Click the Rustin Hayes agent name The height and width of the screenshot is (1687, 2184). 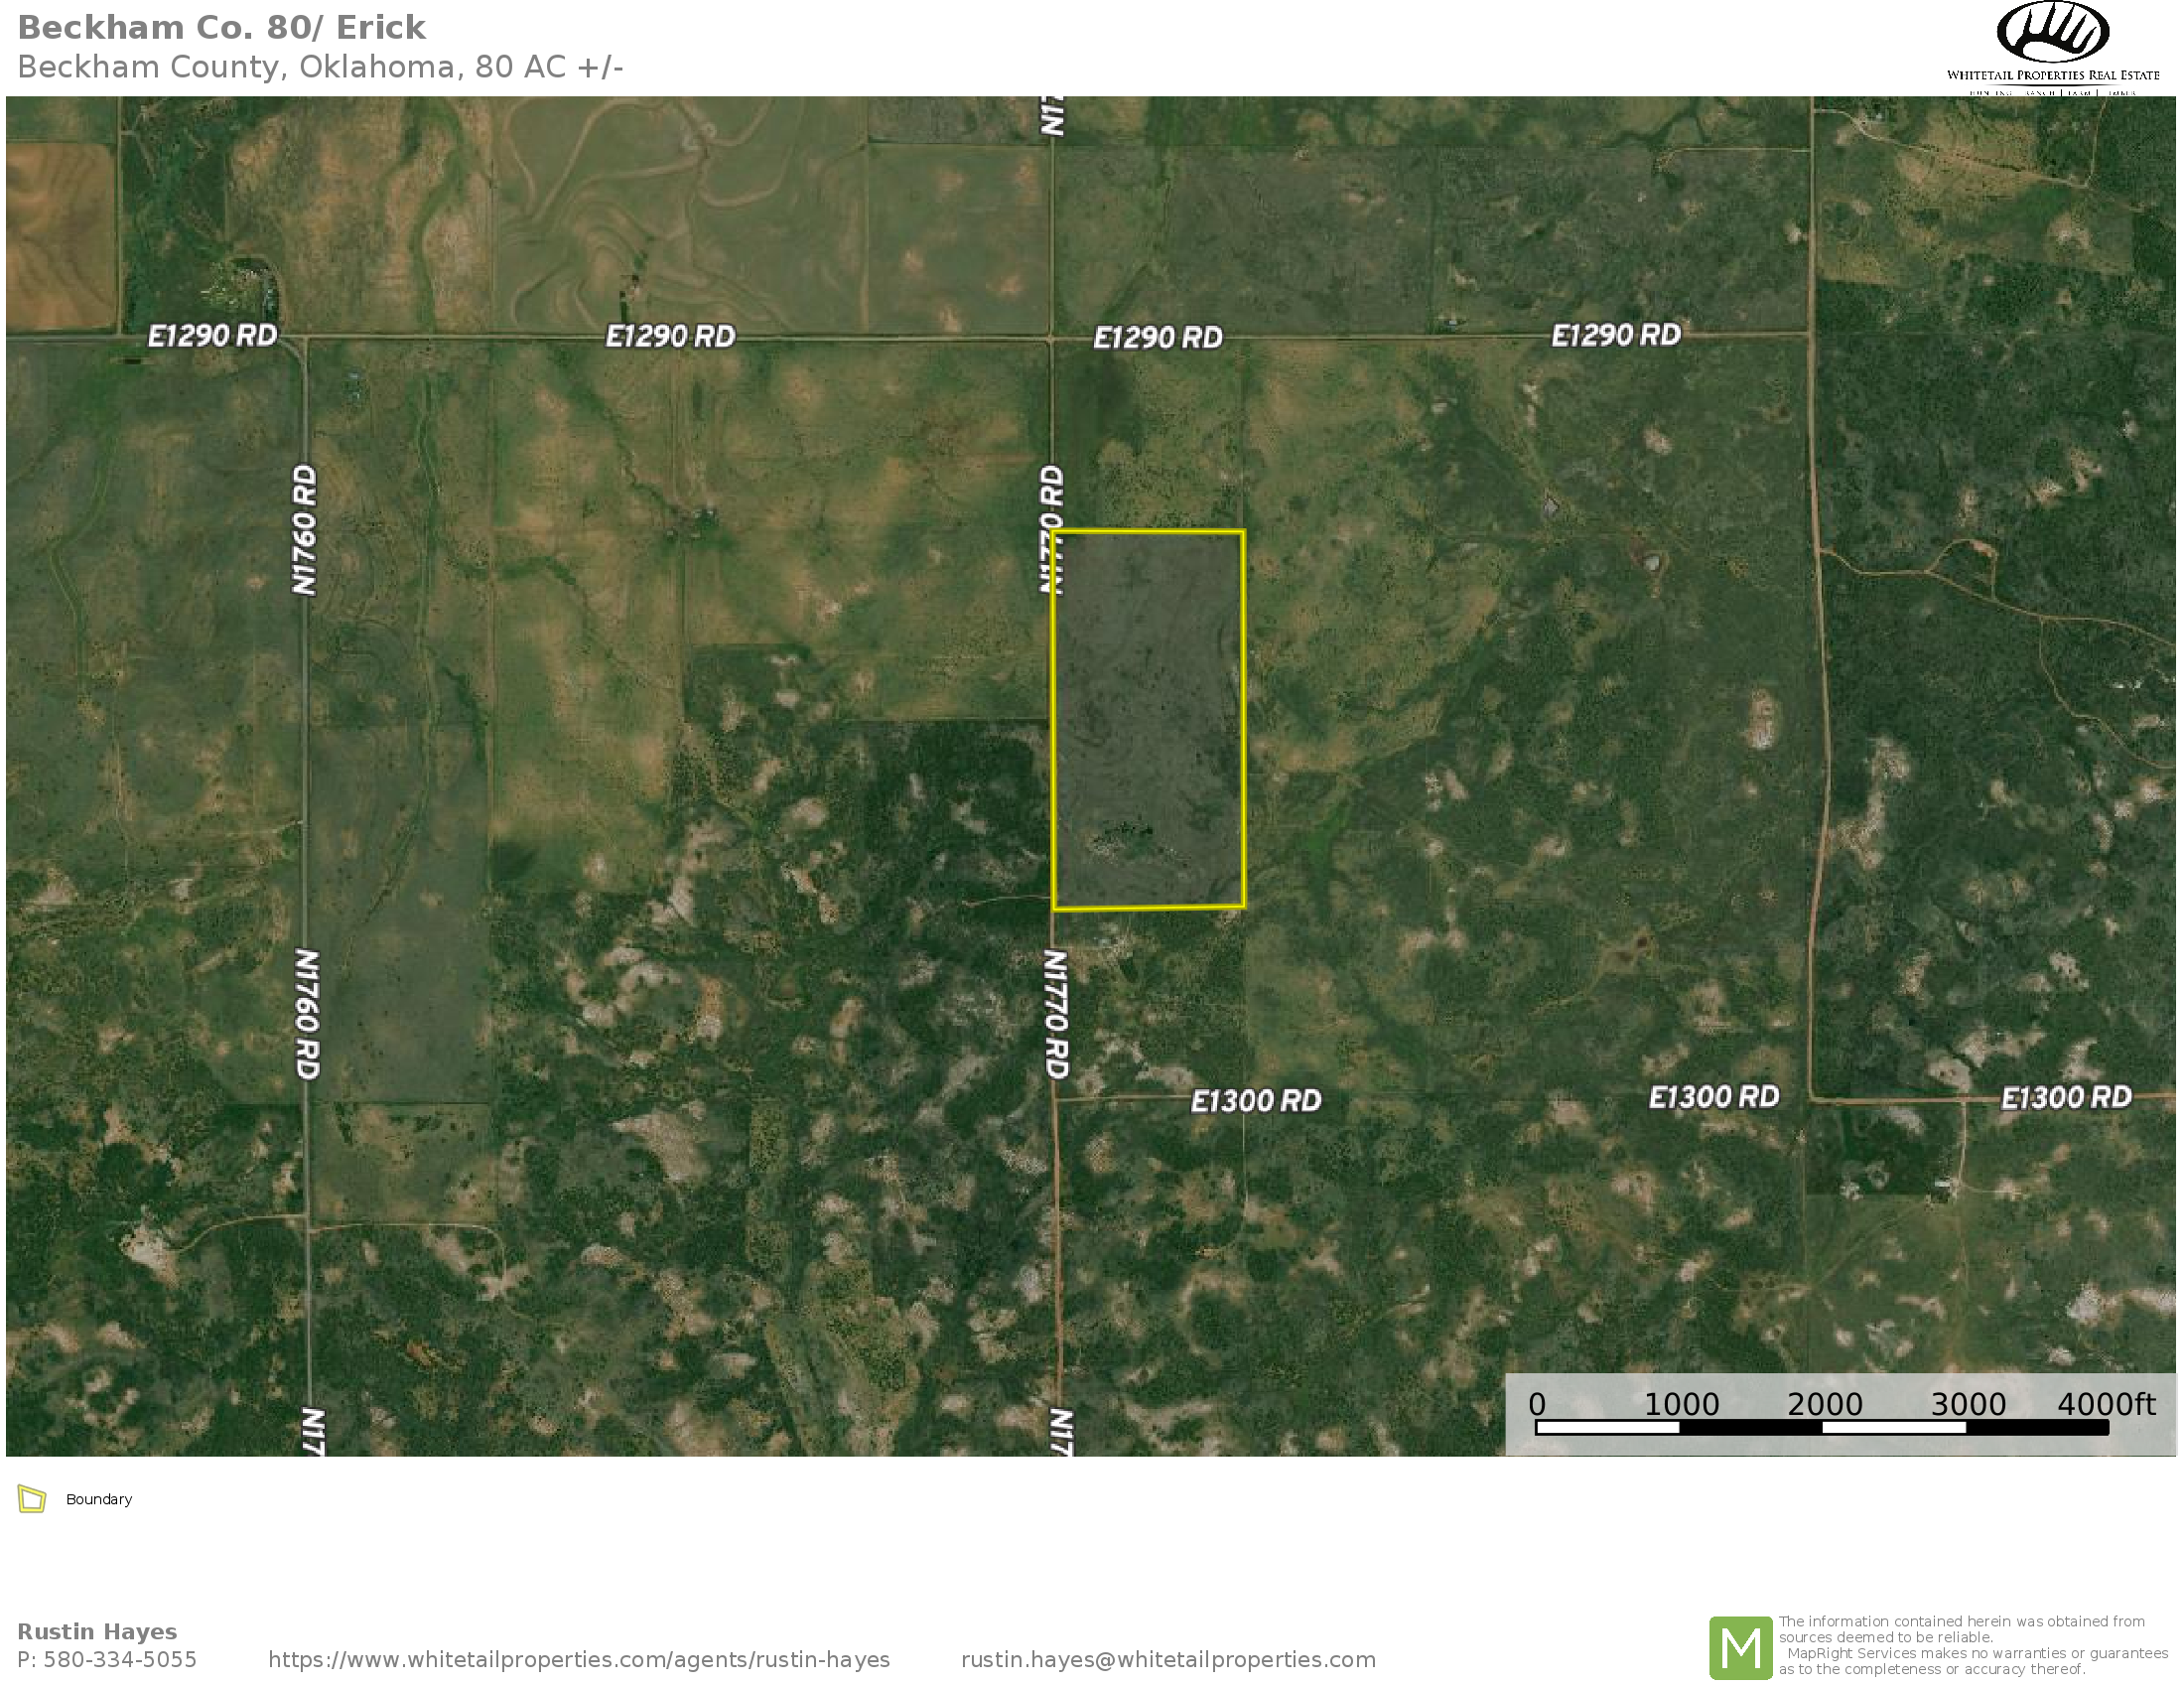coord(97,1631)
